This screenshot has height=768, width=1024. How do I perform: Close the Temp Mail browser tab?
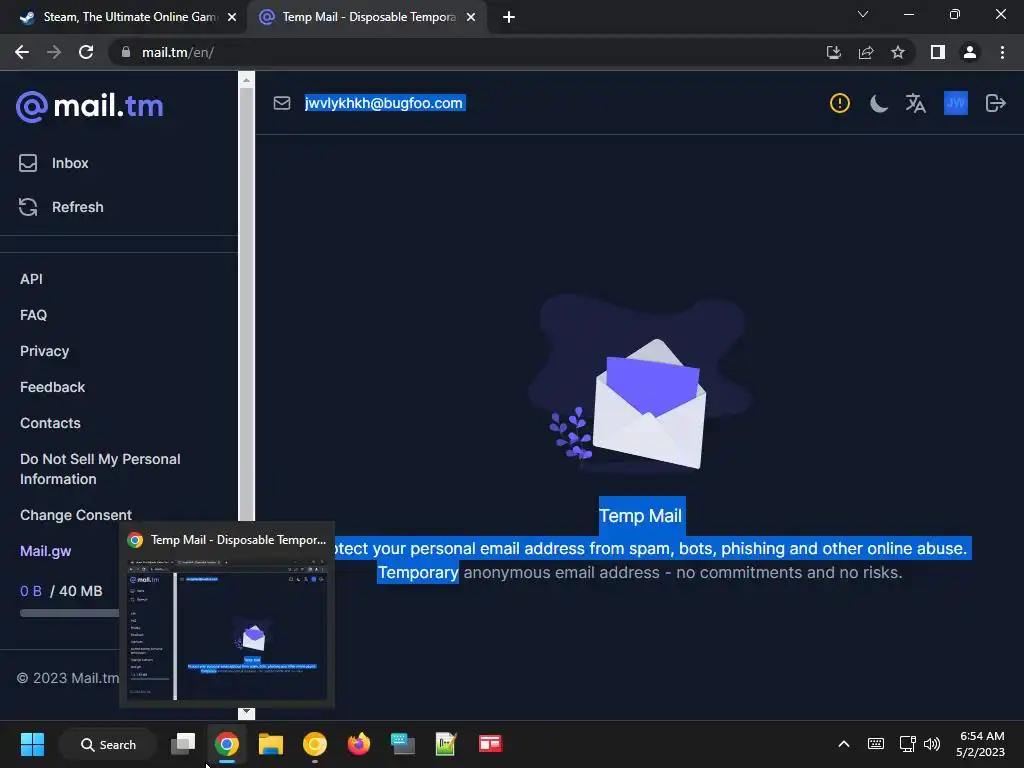pos(471,18)
